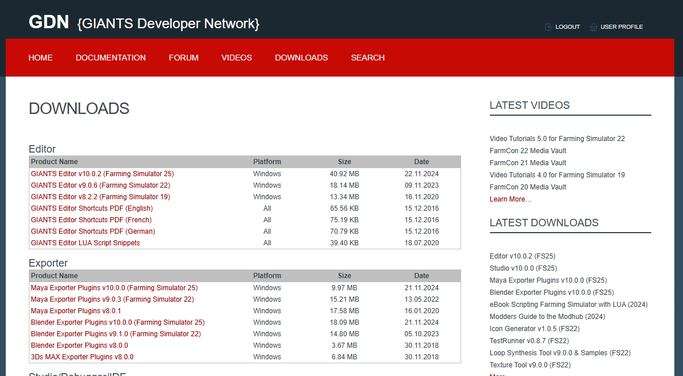Open Blender Exporter Plugins v10.0.0 (FS25) sidebar link
This screenshot has height=376, width=683.
[552, 292]
